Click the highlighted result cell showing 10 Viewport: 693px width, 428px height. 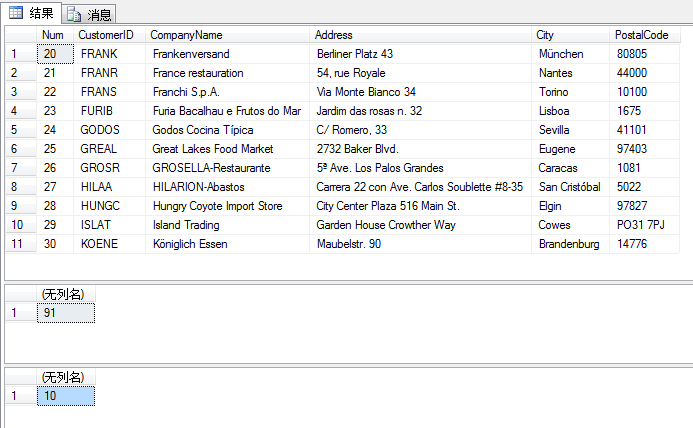click(x=66, y=396)
